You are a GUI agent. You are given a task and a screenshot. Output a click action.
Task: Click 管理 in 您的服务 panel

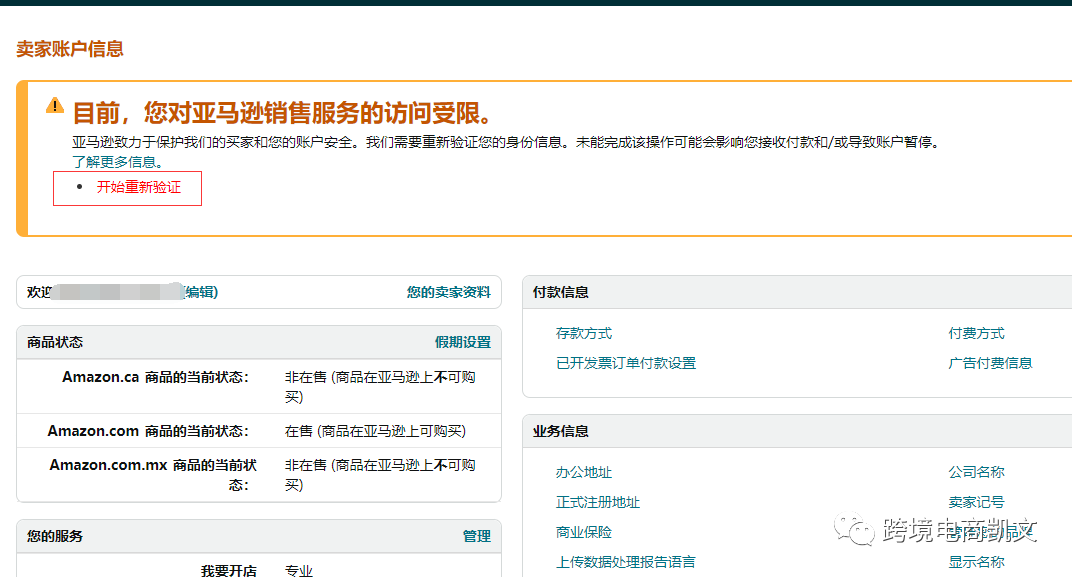477,536
